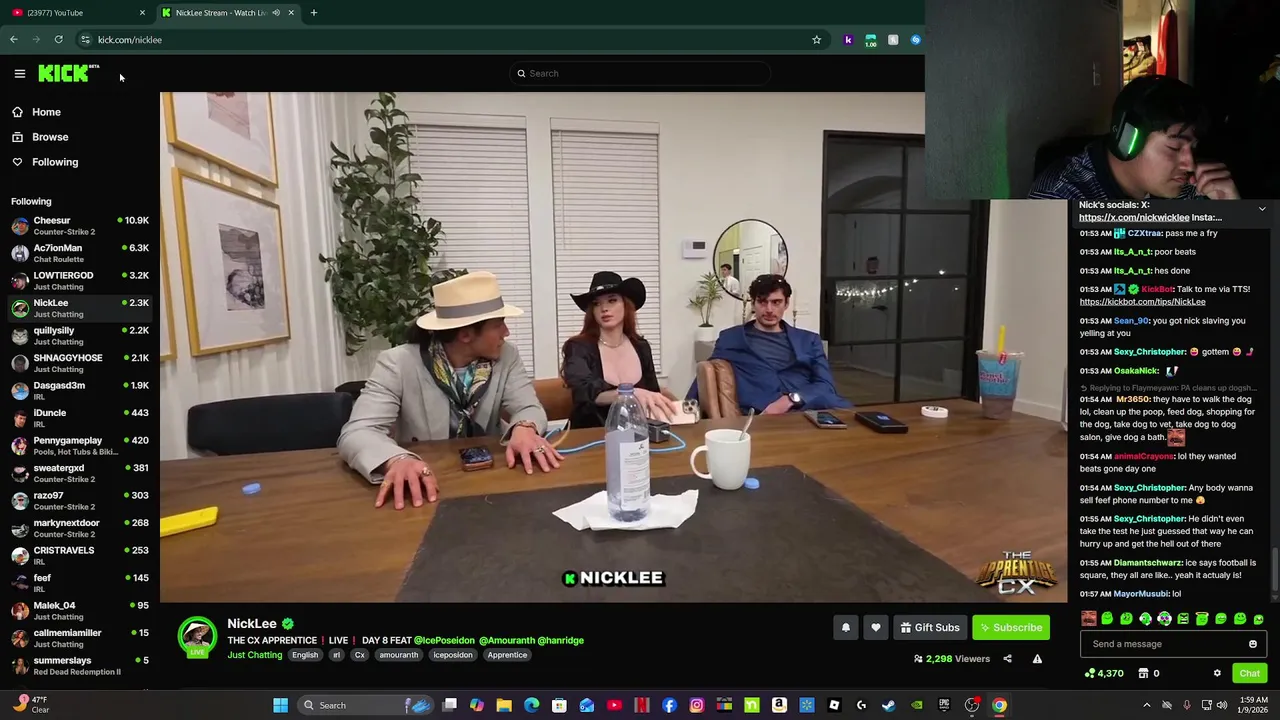Image resolution: width=1280 pixels, height=720 pixels.
Task: Open Cheesur's channel in Following list
Action: 80,226
